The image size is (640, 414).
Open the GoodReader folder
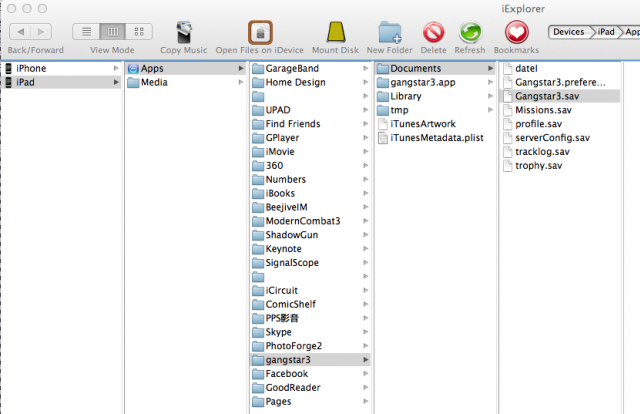point(310,387)
